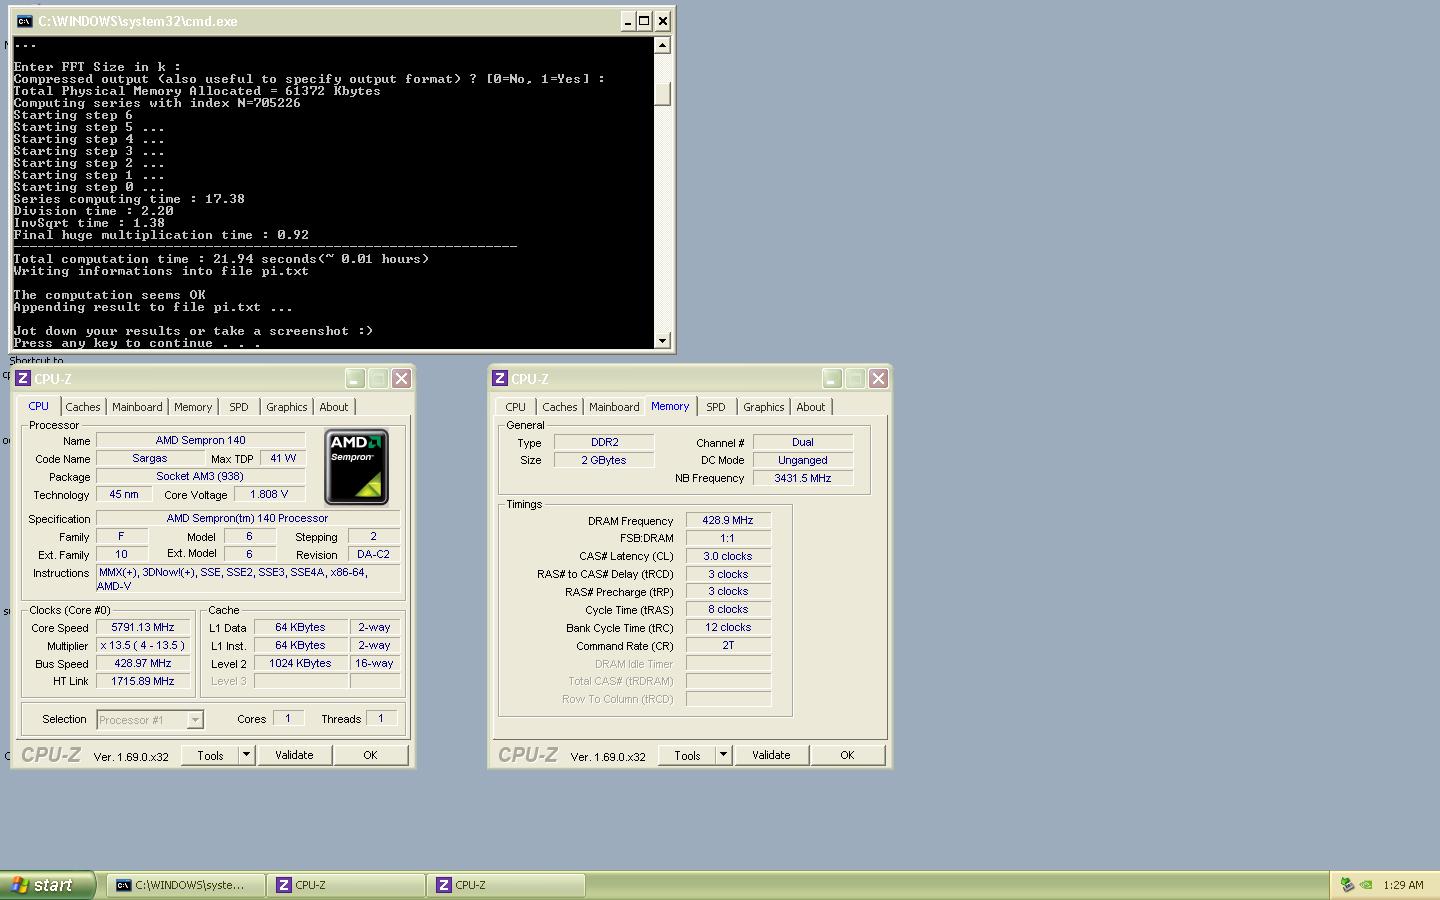Switch to the second CPU-Z taskbar button
Viewport: 1440px width, 900px height.
(506, 885)
